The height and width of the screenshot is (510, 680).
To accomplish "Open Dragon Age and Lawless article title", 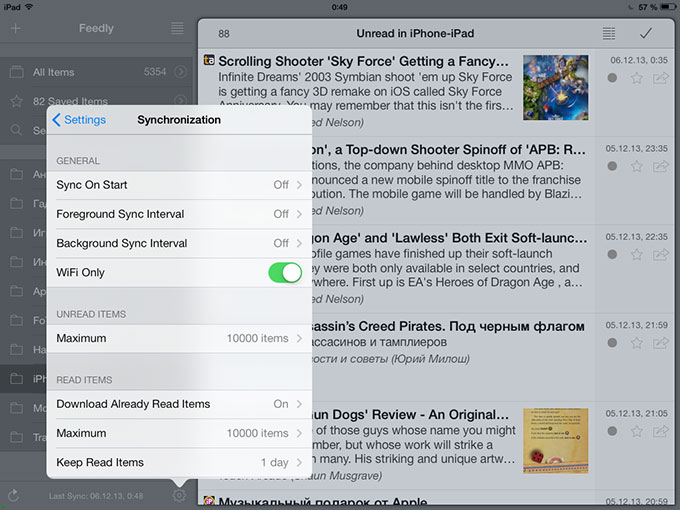I will pyautogui.click(x=449, y=238).
